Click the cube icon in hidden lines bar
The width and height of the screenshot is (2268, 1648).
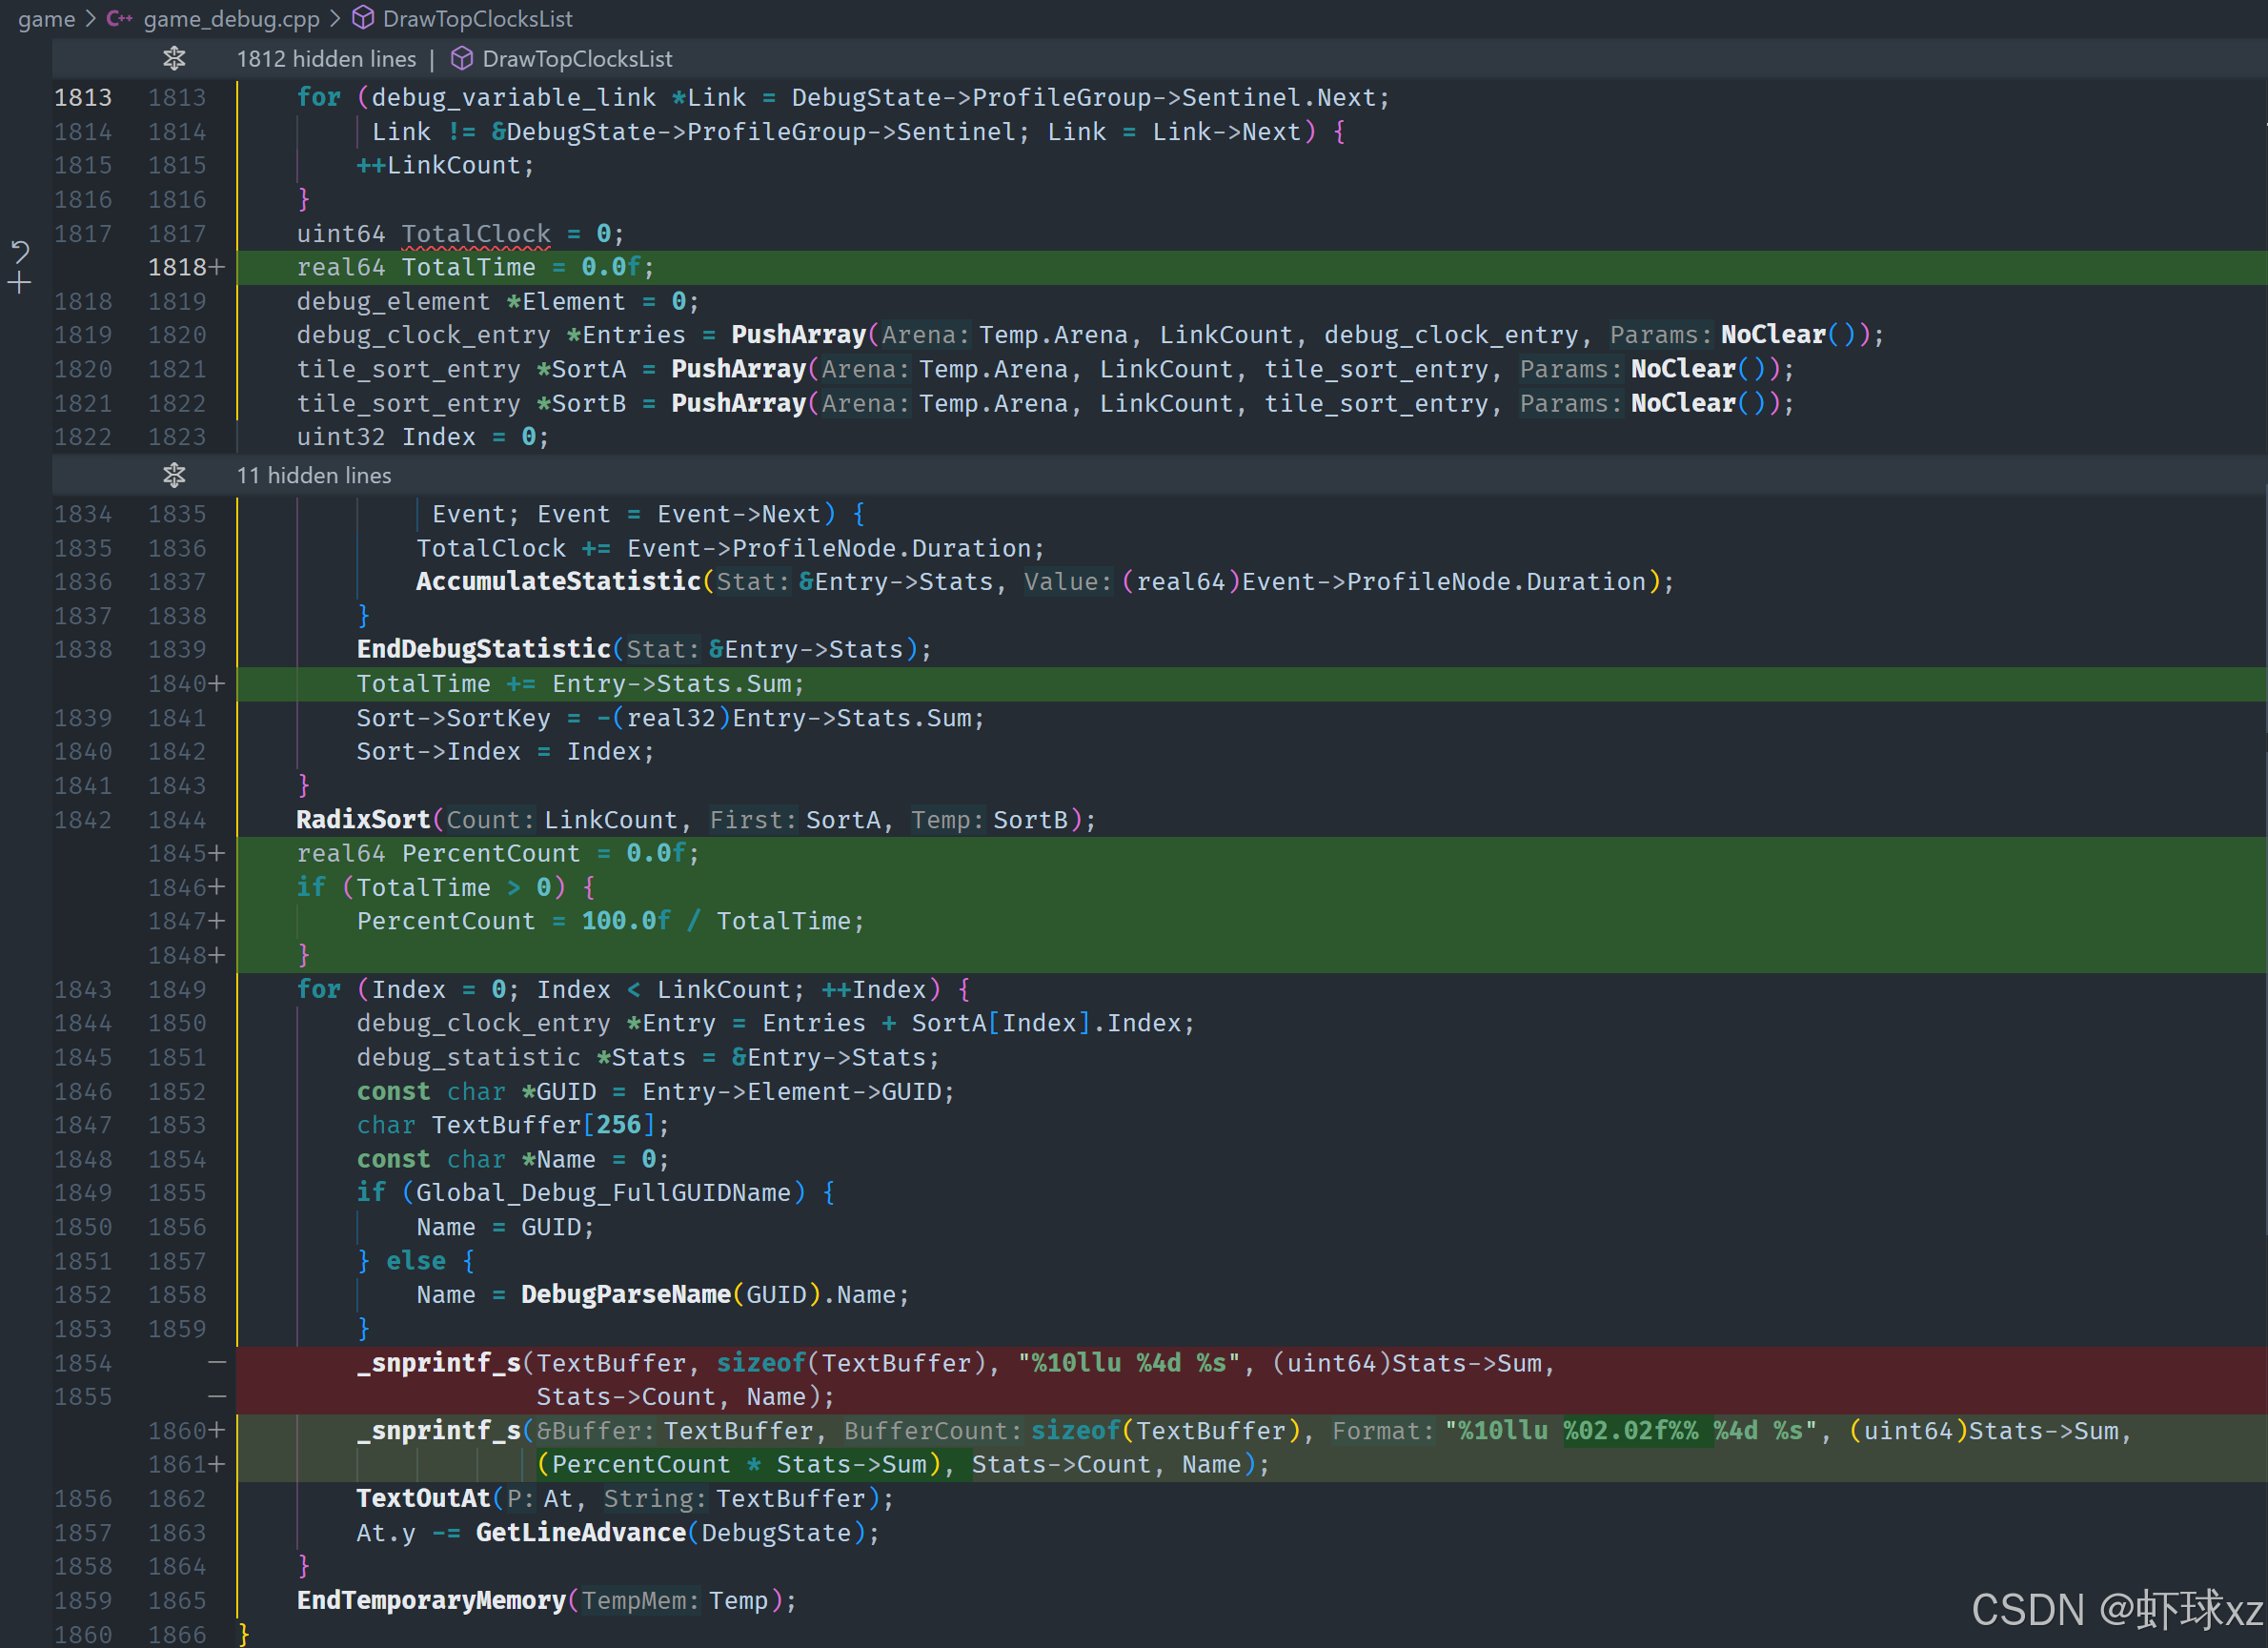461,59
